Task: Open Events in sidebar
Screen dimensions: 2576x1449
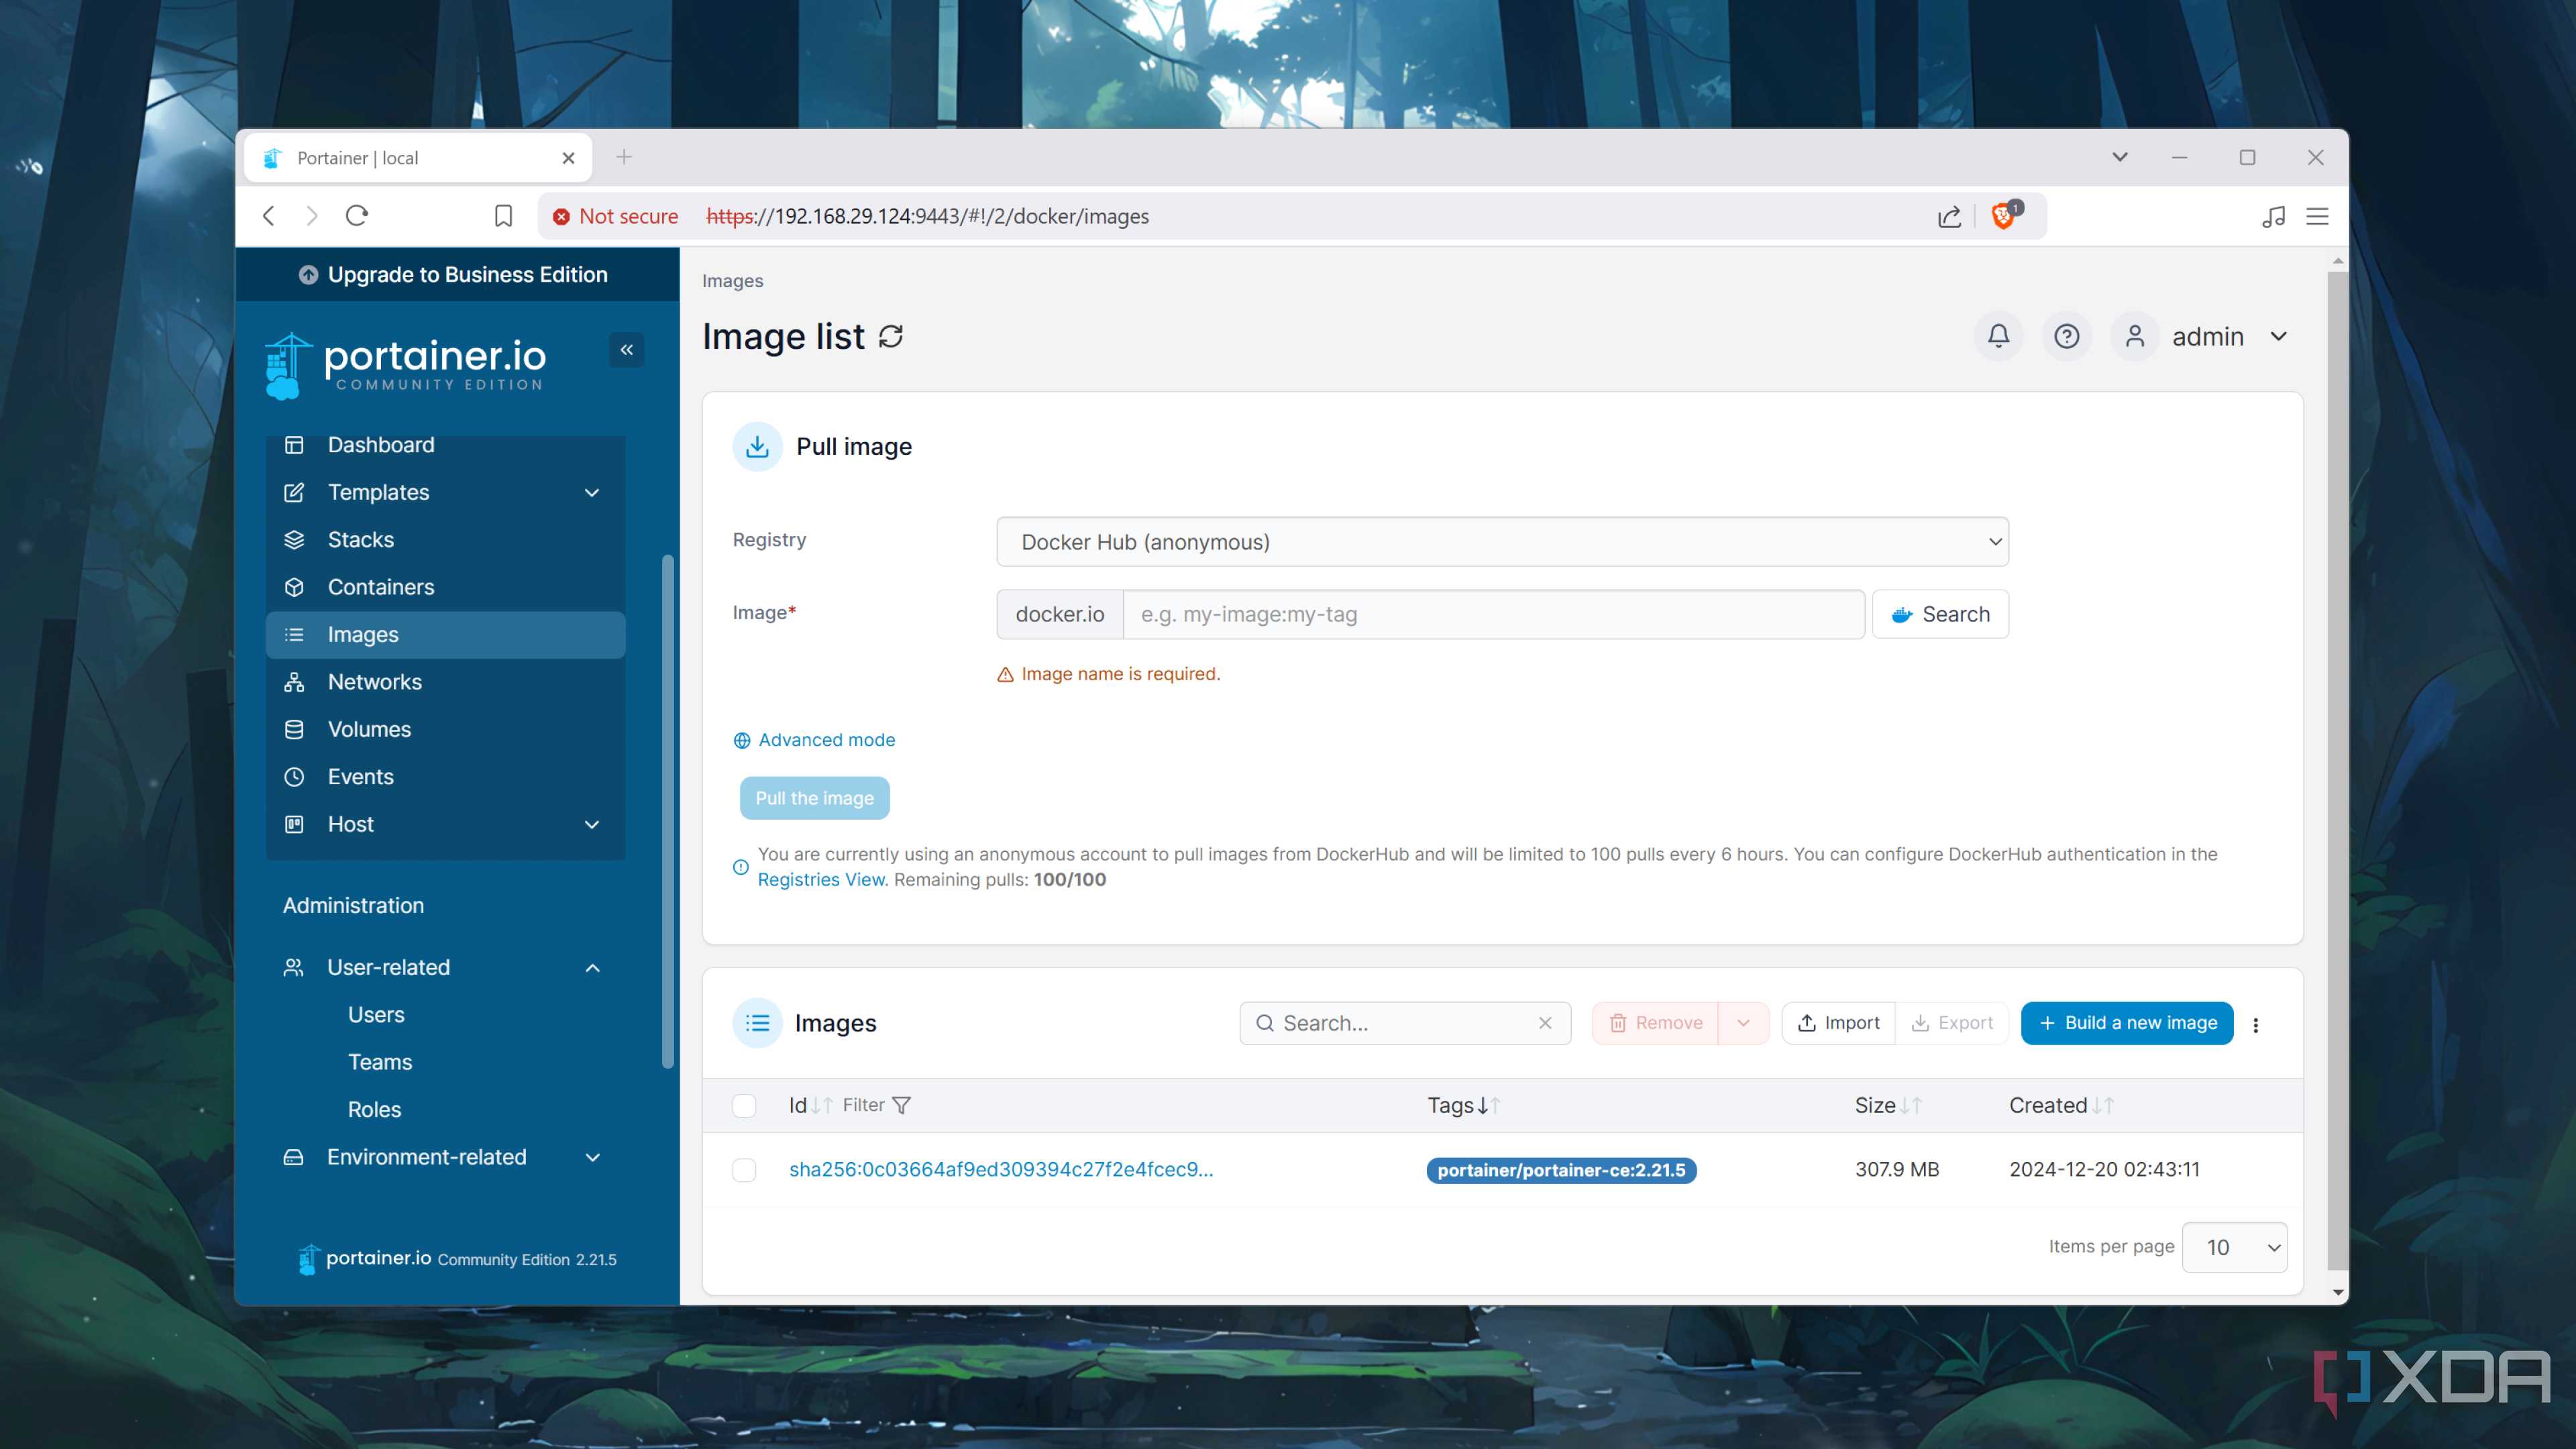Action: tap(445, 777)
